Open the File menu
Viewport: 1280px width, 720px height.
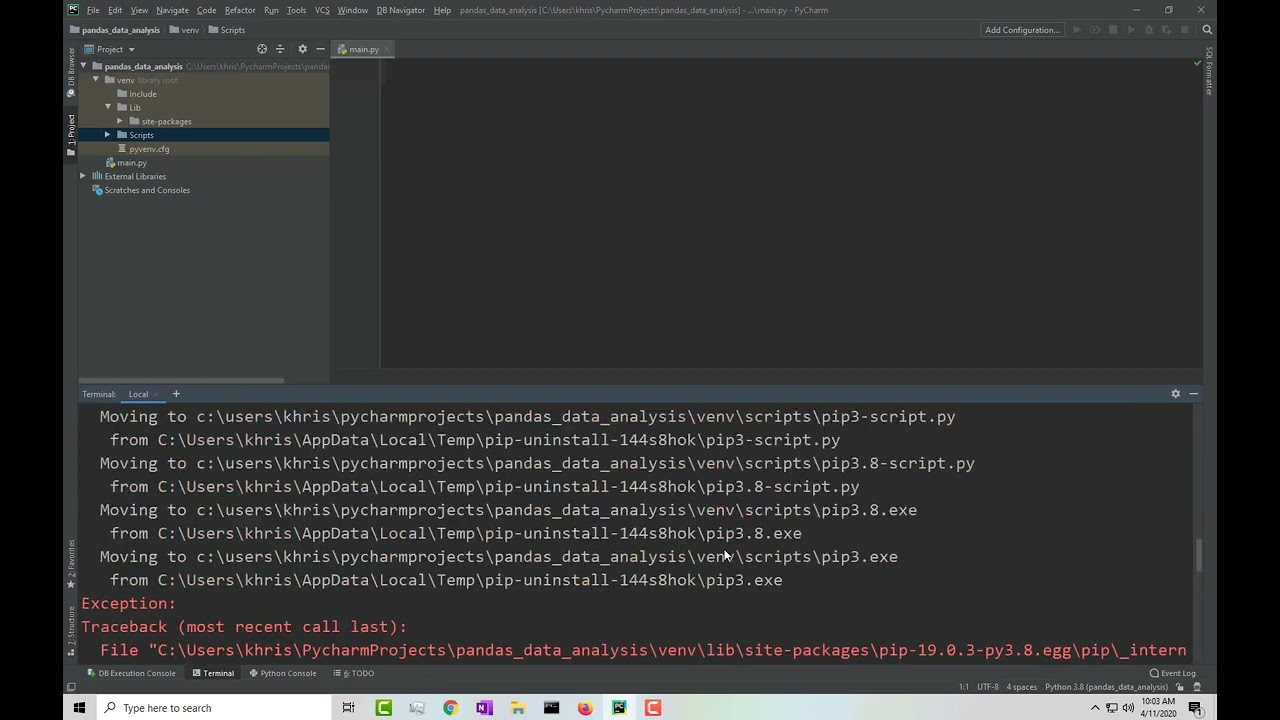93,10
